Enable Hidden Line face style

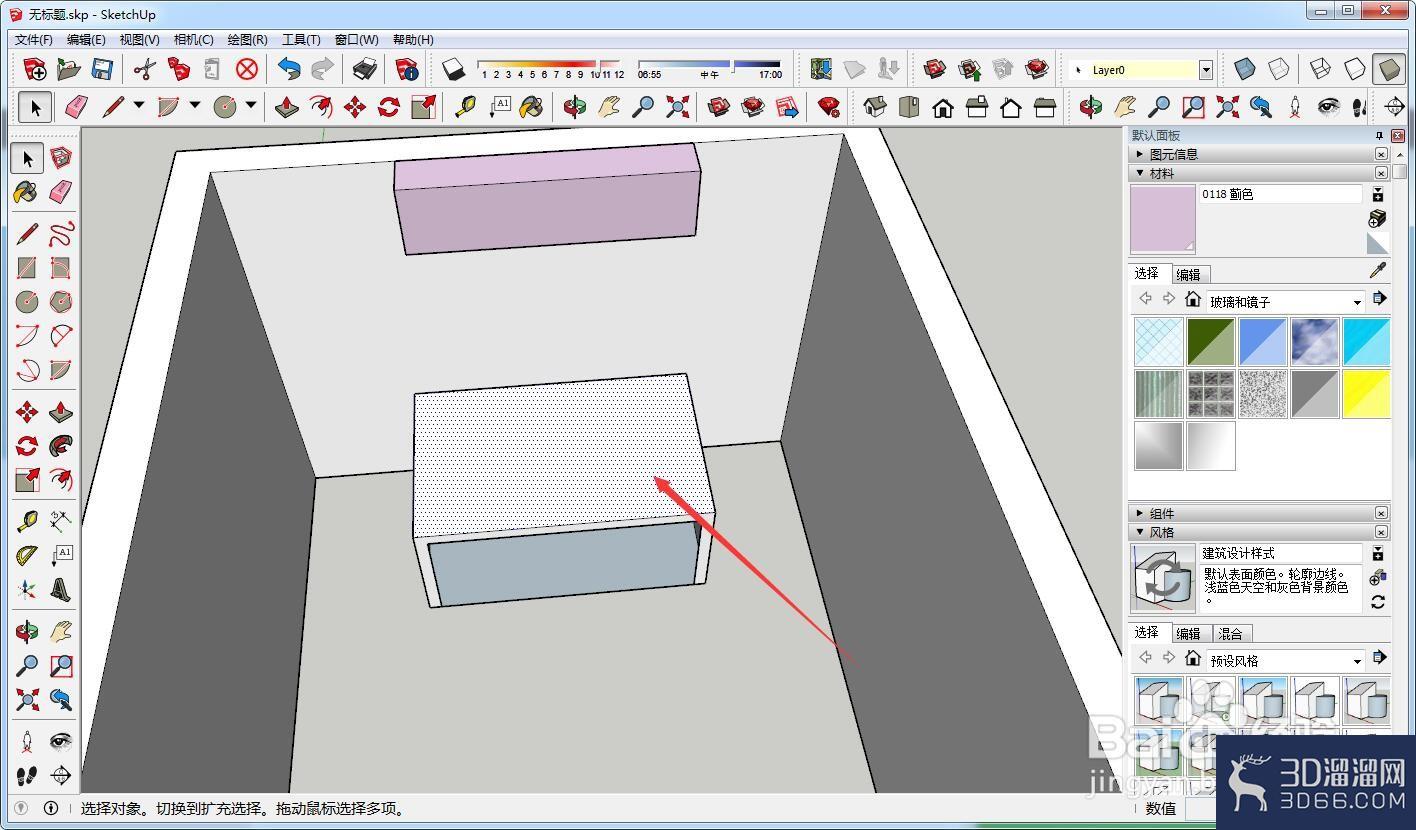tap(1354, 69)
